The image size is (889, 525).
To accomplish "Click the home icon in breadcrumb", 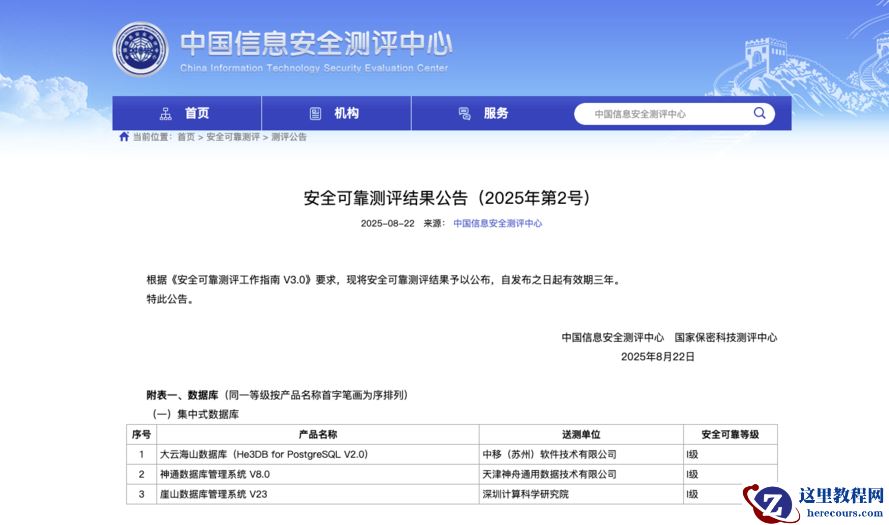I will pos(124,137).
